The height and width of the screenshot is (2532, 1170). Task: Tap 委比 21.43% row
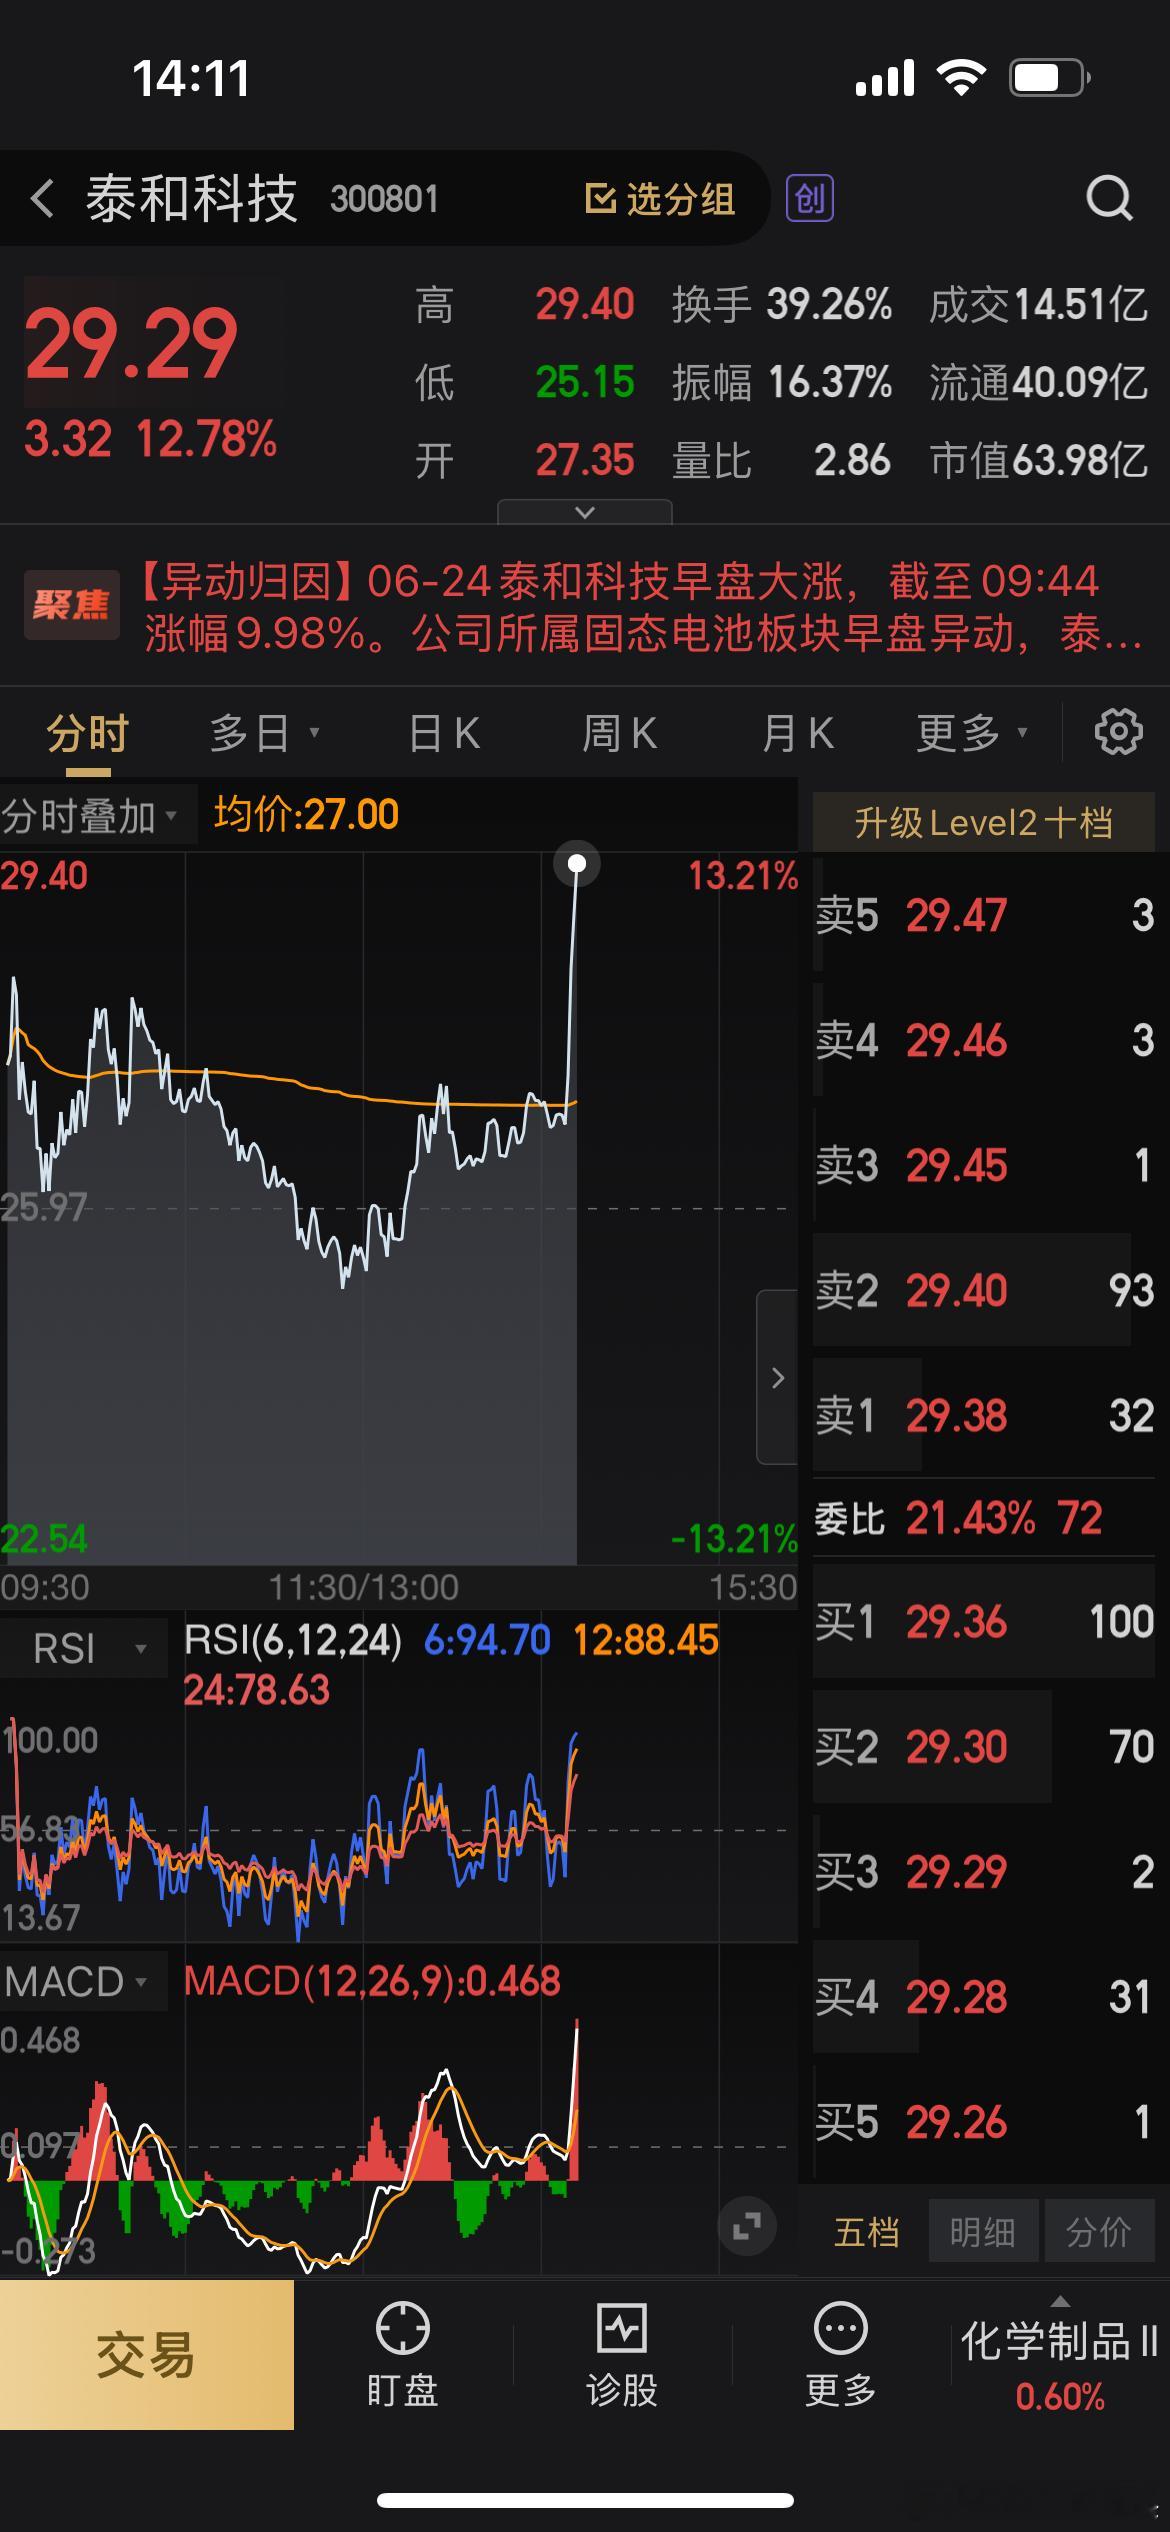tap(985, 1518)
